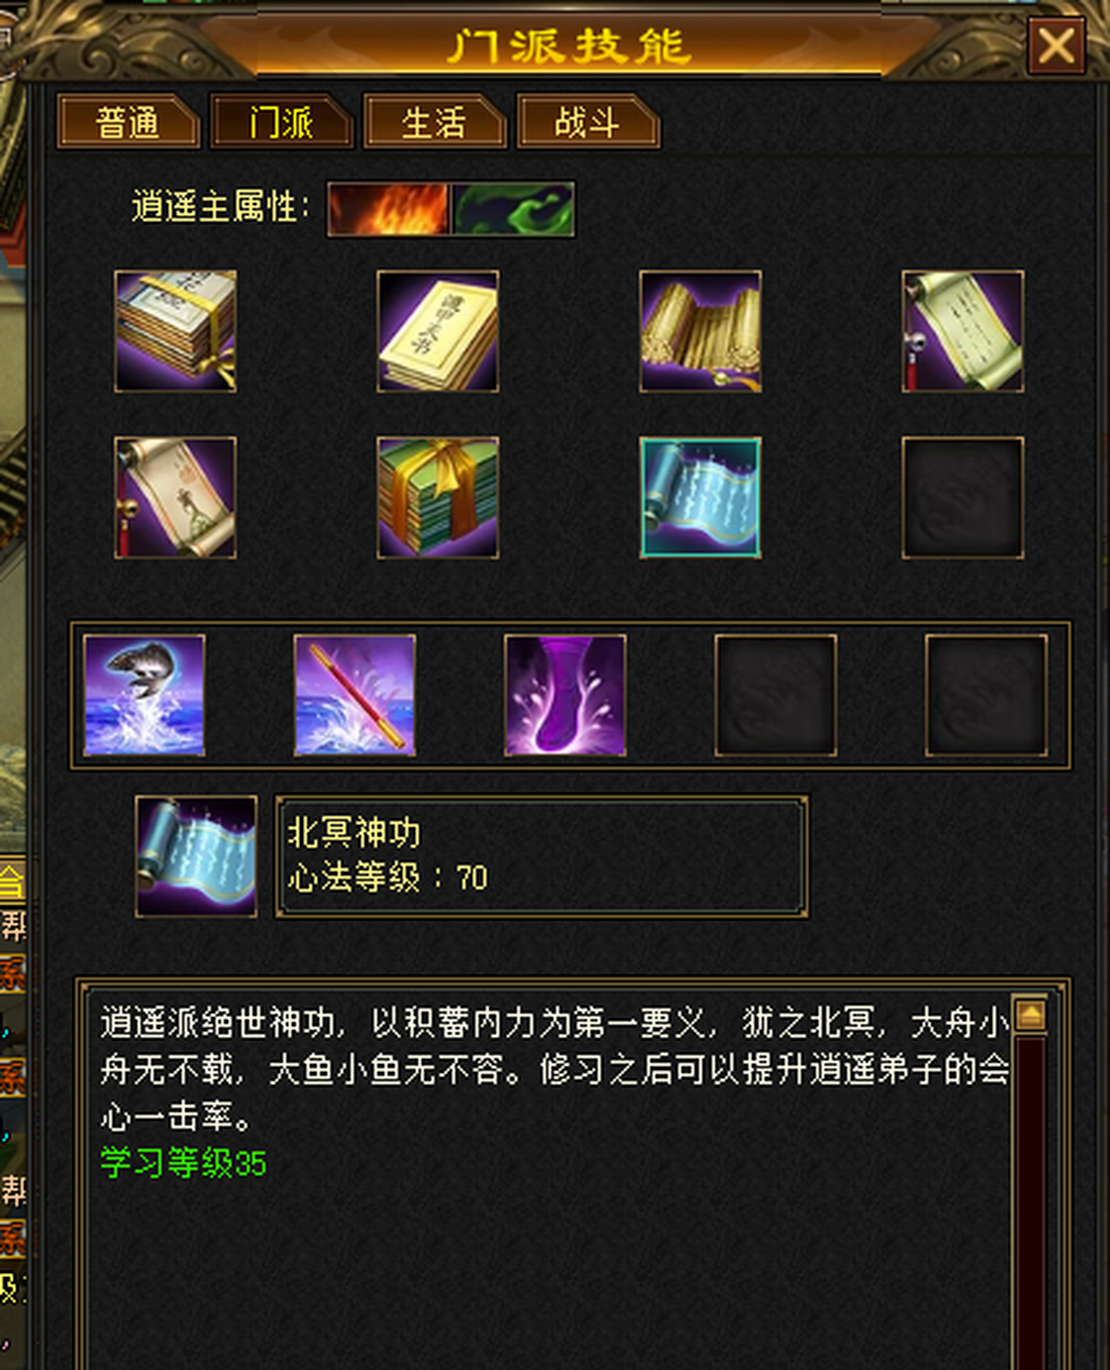Open the 门派 tab

(x=281, y=123)
